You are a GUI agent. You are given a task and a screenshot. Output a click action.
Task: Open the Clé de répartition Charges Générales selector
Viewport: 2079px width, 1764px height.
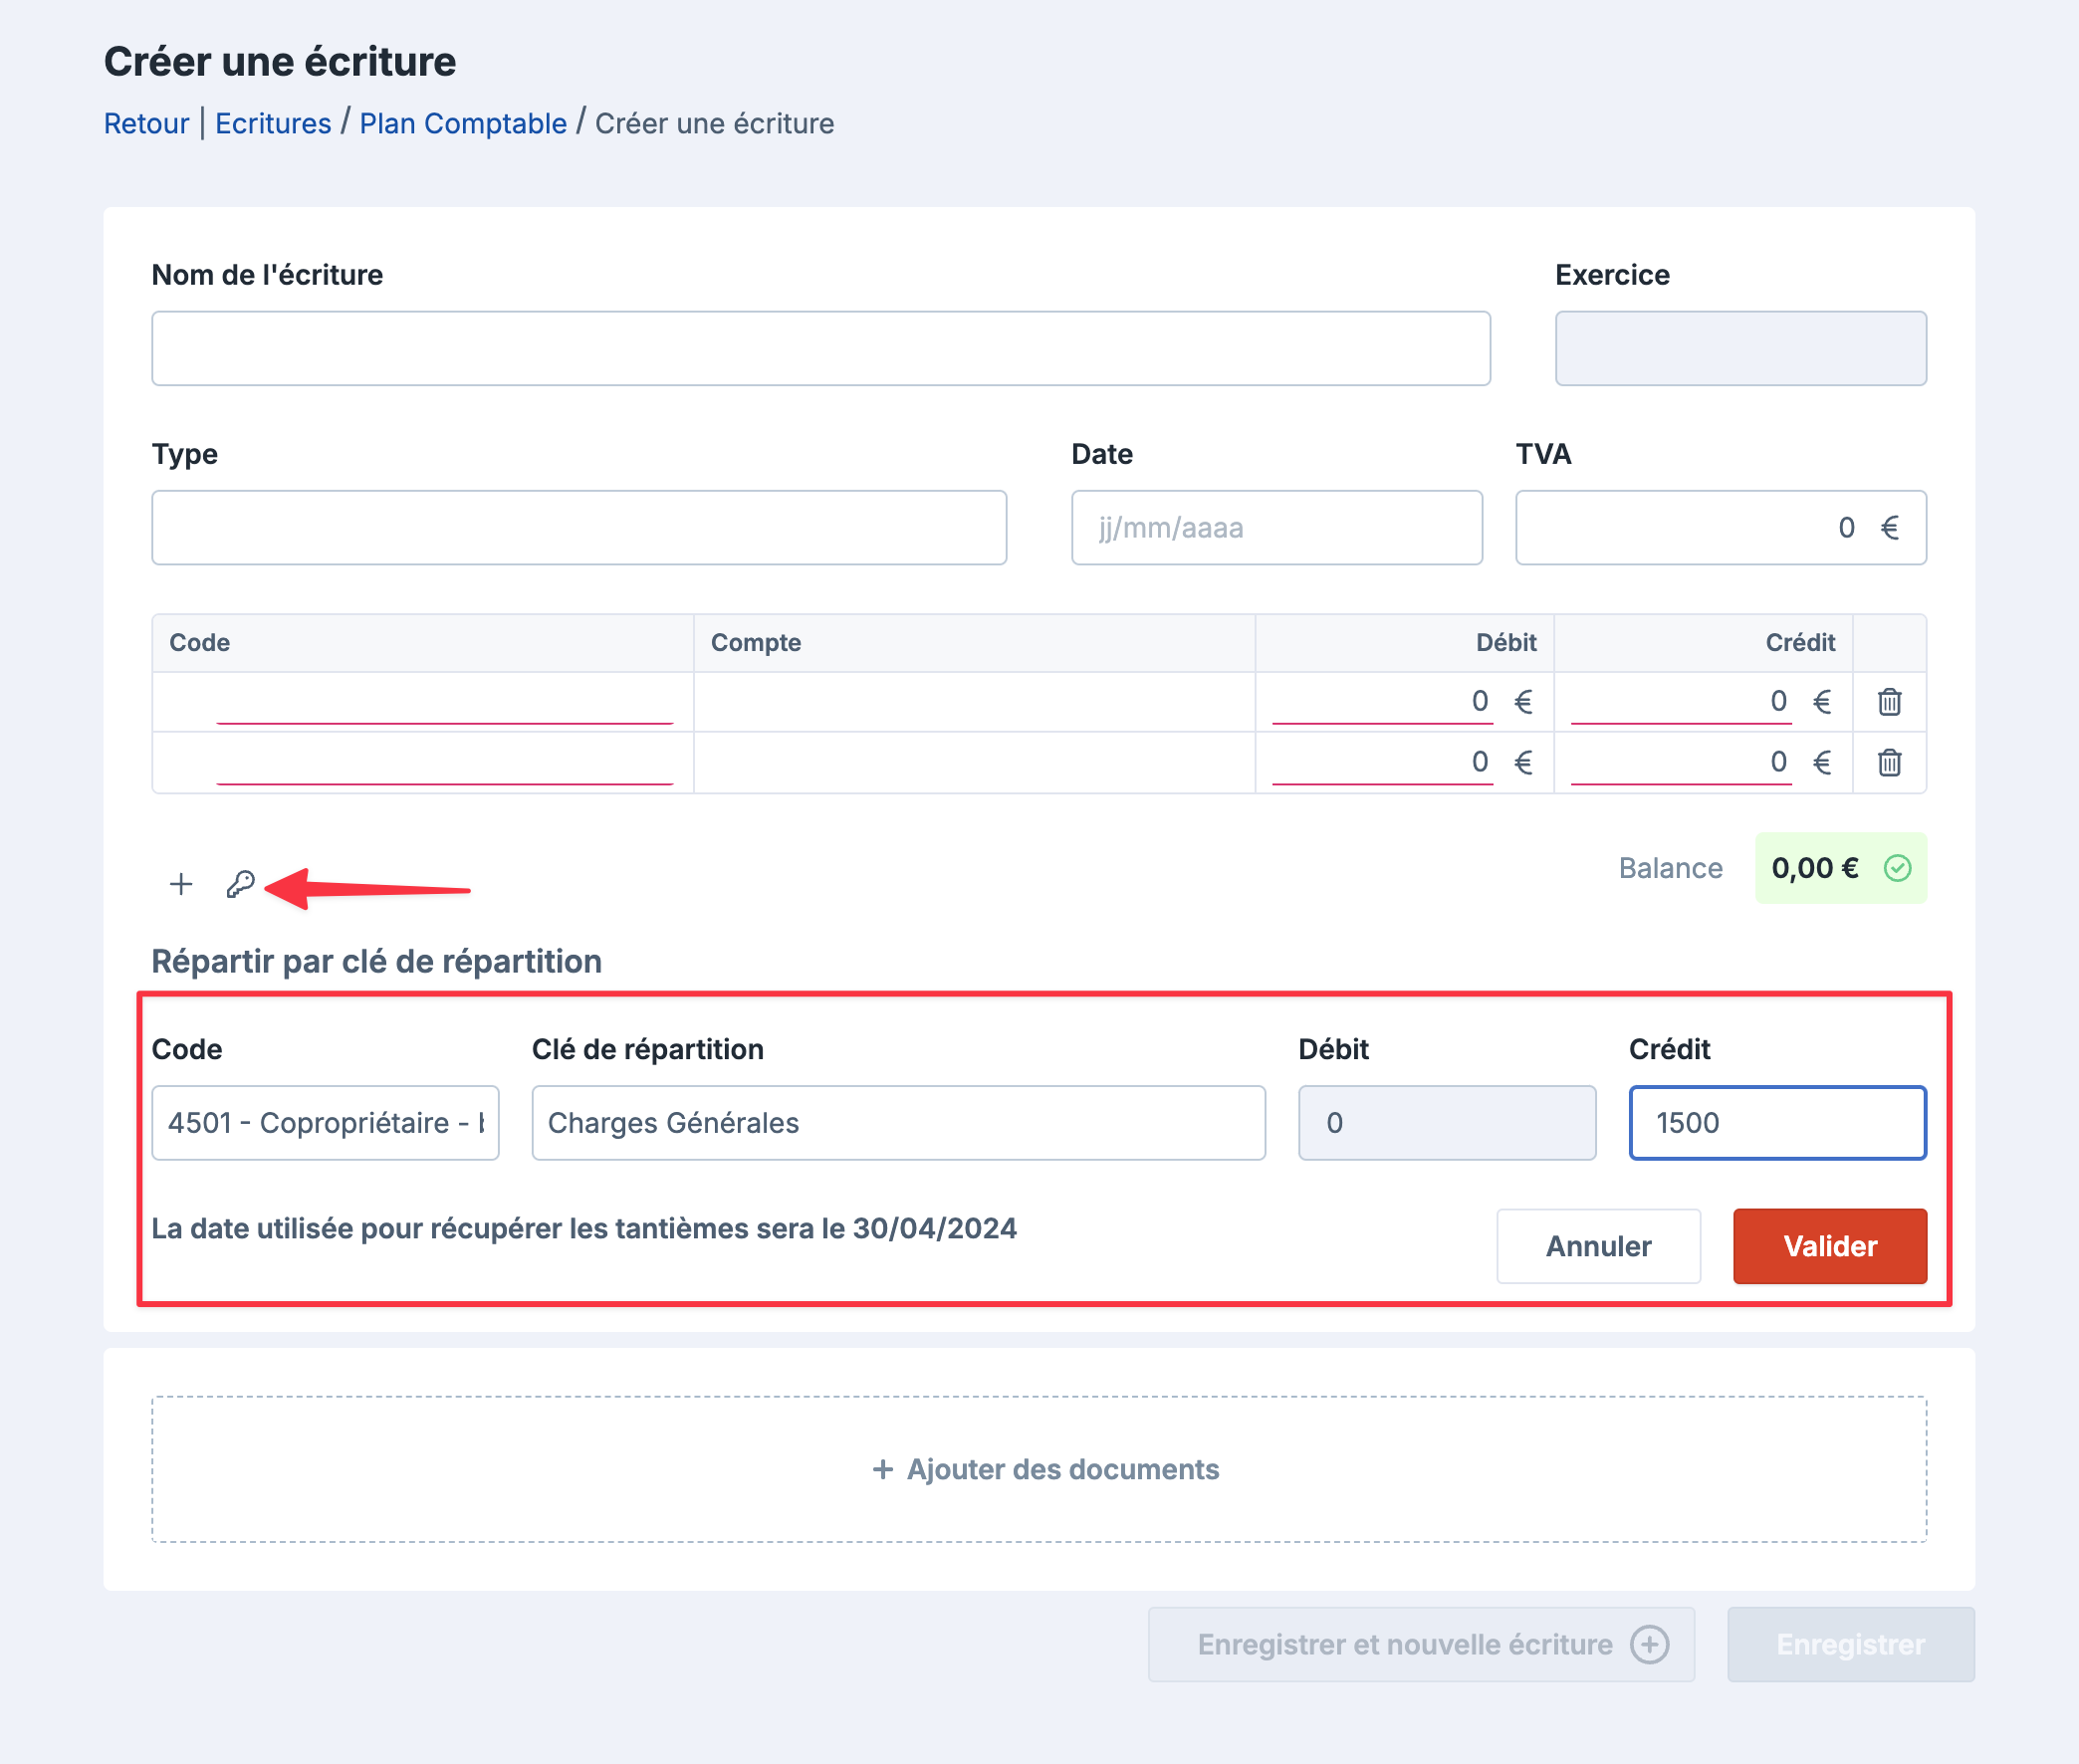tap(898, 1123)
